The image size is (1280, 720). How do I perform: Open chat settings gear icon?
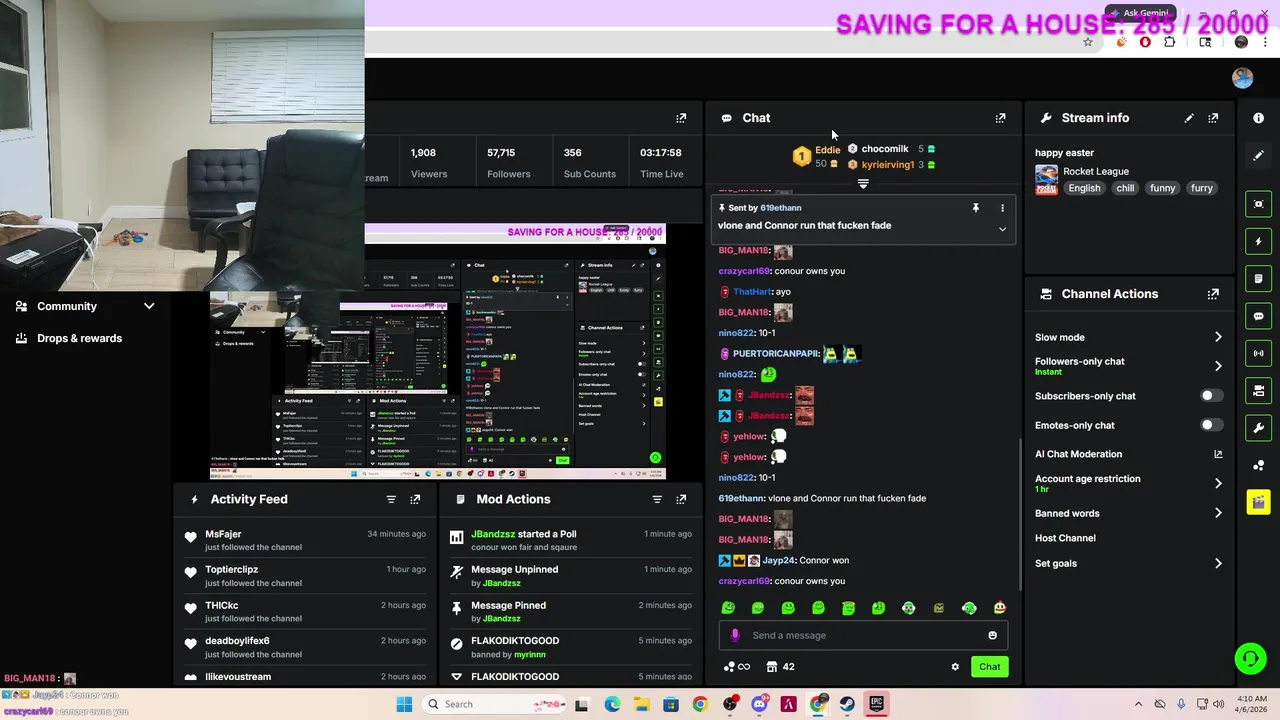(955, 667)
